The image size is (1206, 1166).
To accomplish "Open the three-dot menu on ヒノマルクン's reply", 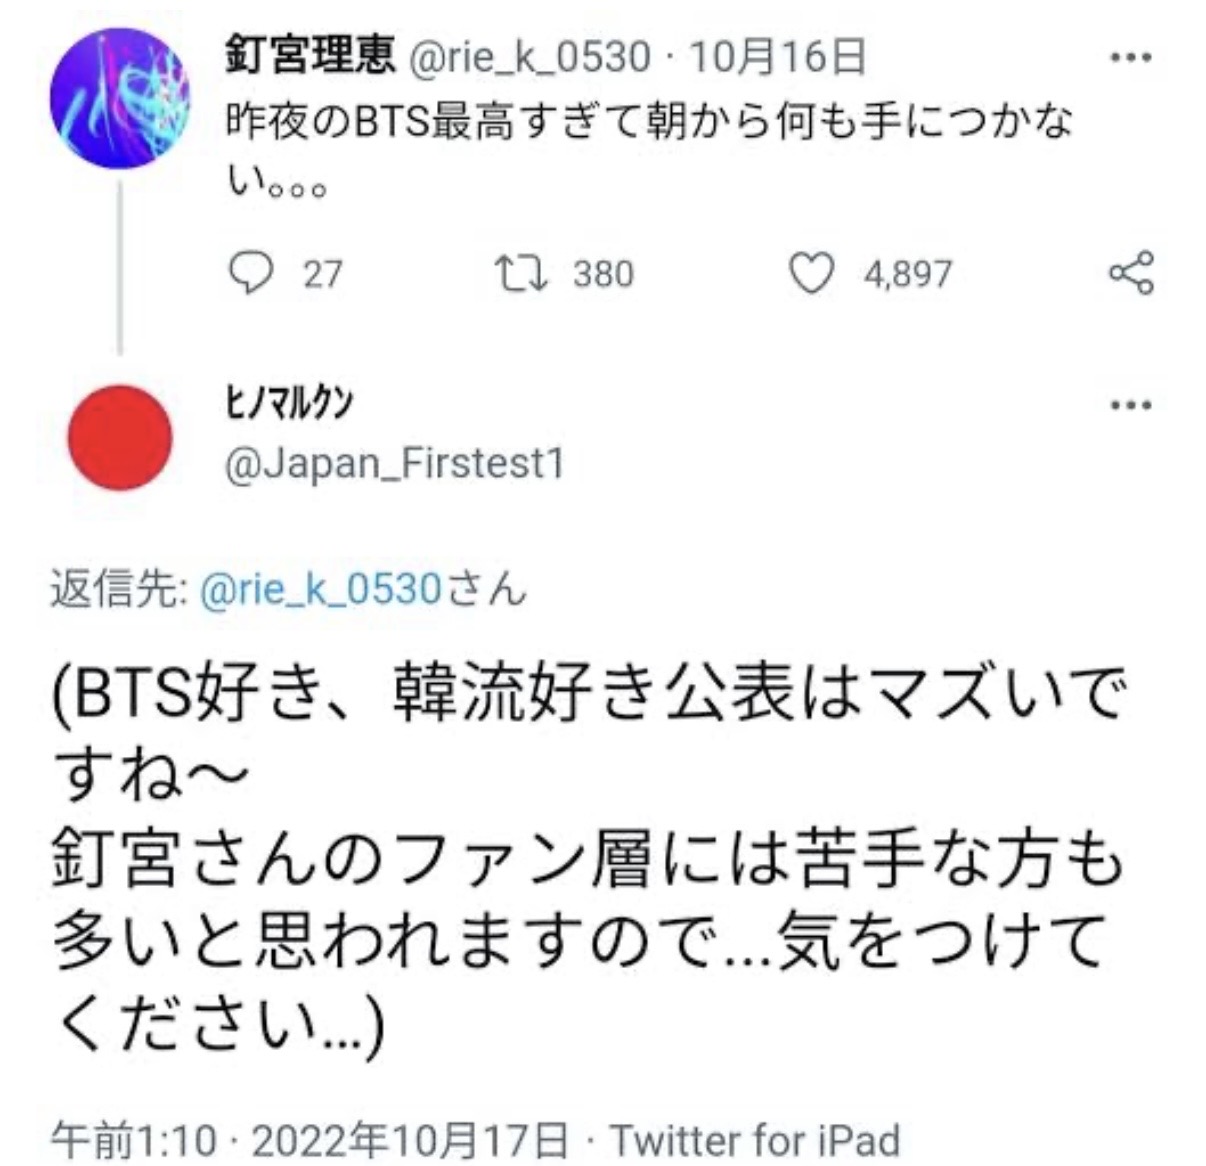I will [x=1131, y=405].
